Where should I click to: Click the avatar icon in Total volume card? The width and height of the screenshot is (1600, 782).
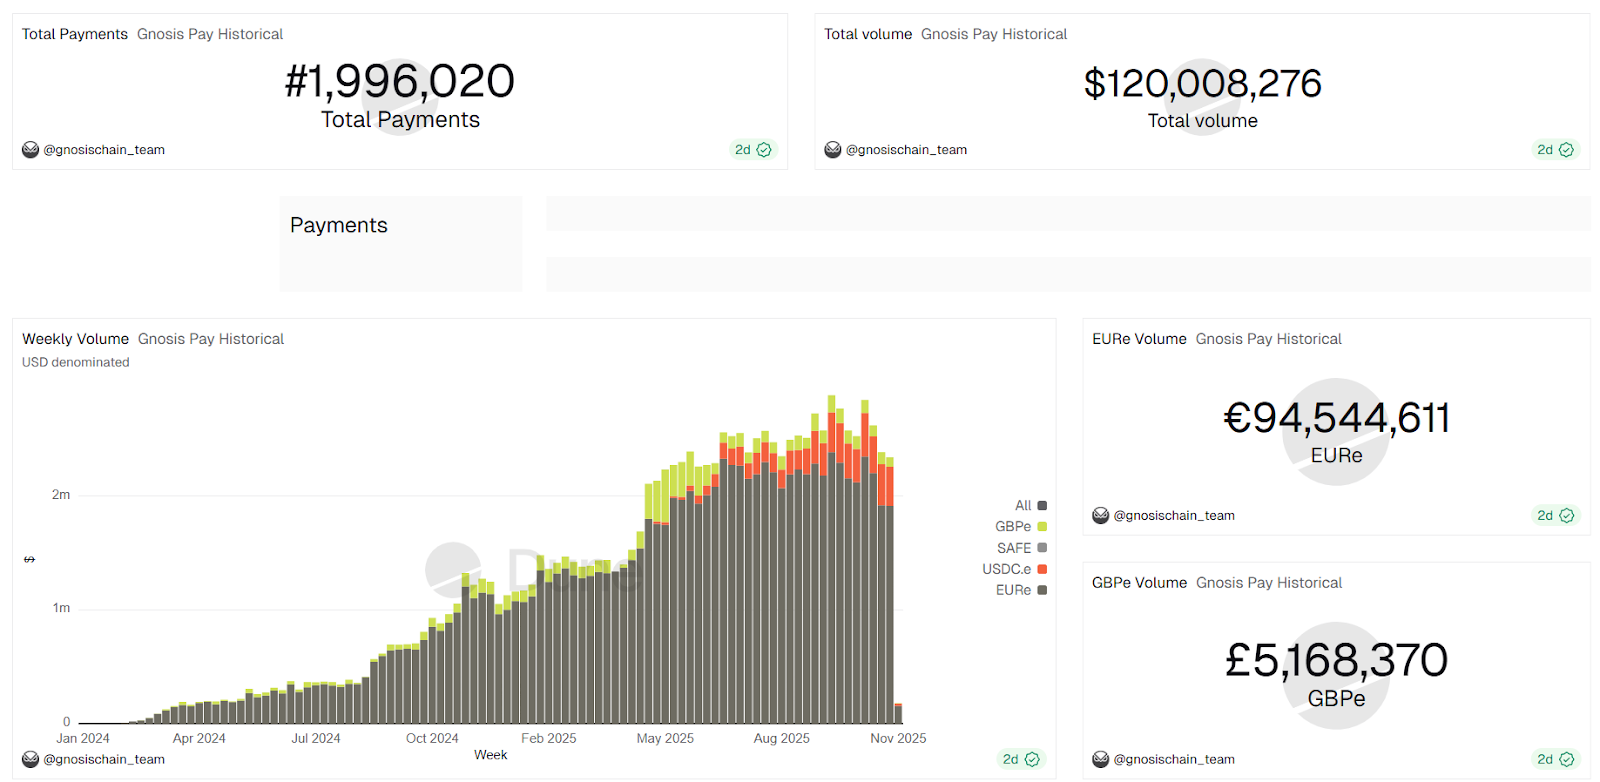[x=833, y=150]
